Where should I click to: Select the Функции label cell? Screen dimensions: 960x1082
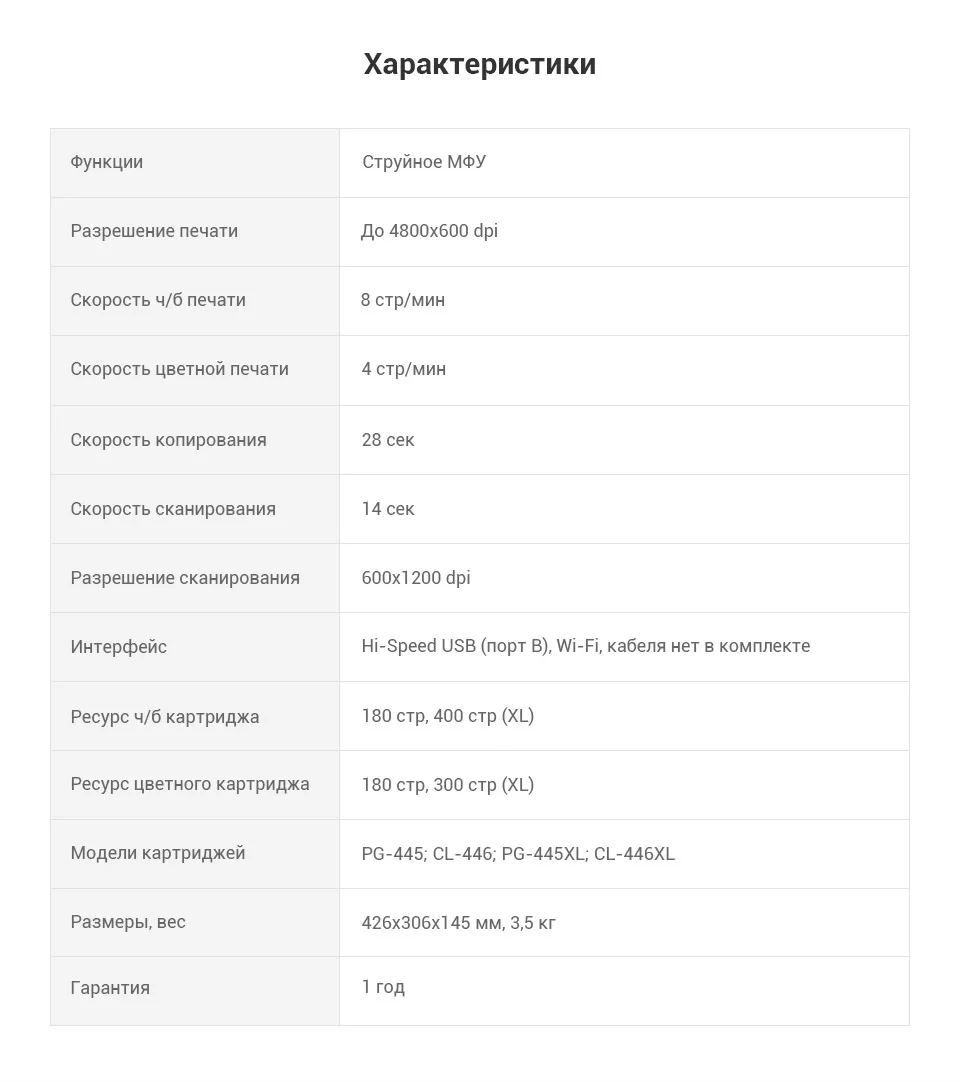tap(195, 163)
